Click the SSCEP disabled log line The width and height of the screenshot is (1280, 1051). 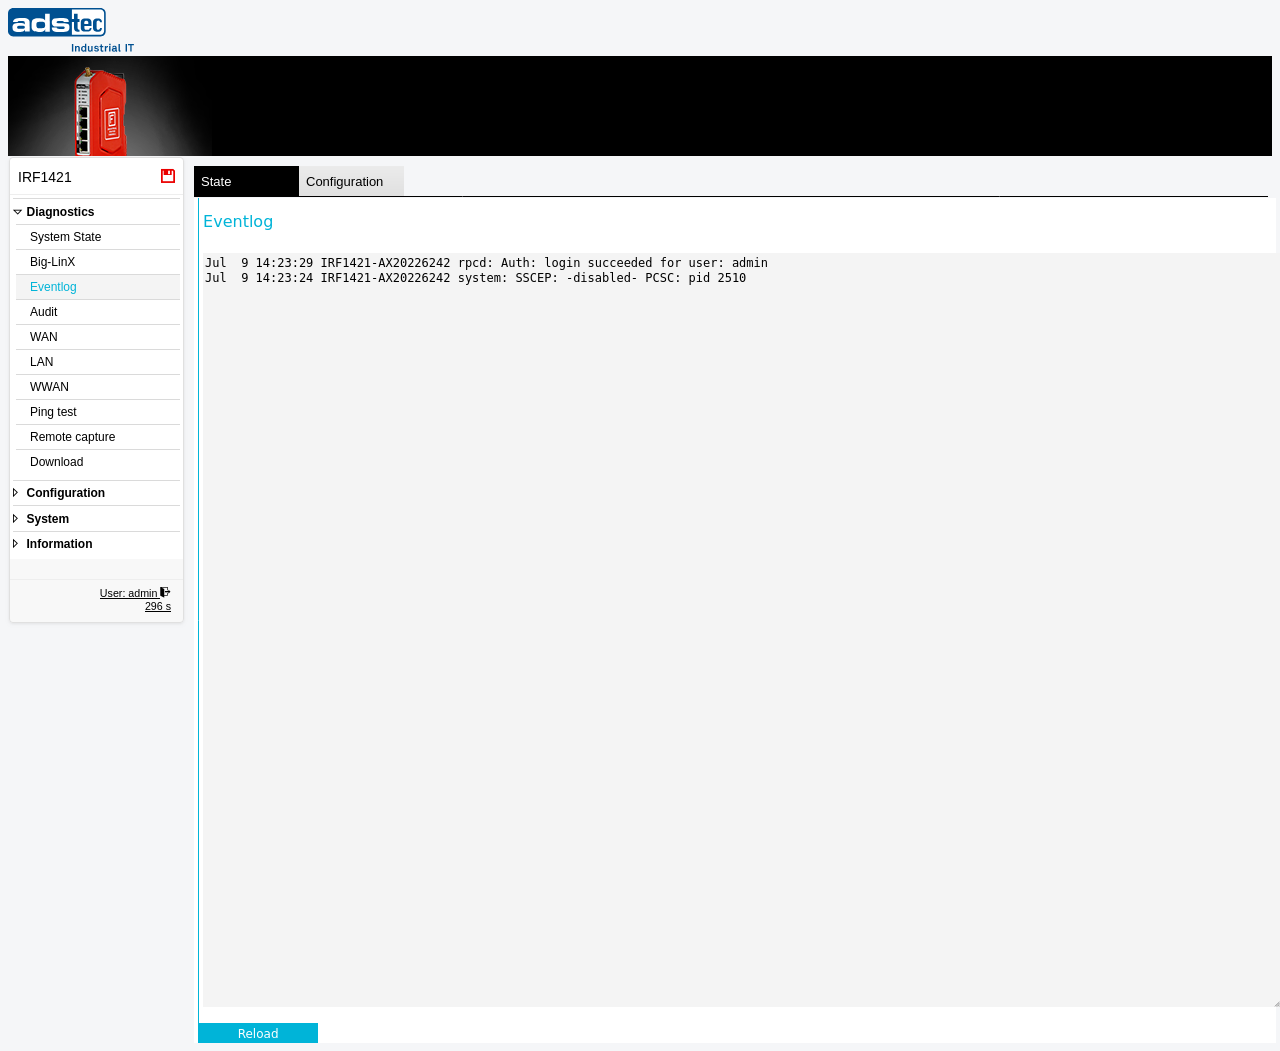pos(475,278)
